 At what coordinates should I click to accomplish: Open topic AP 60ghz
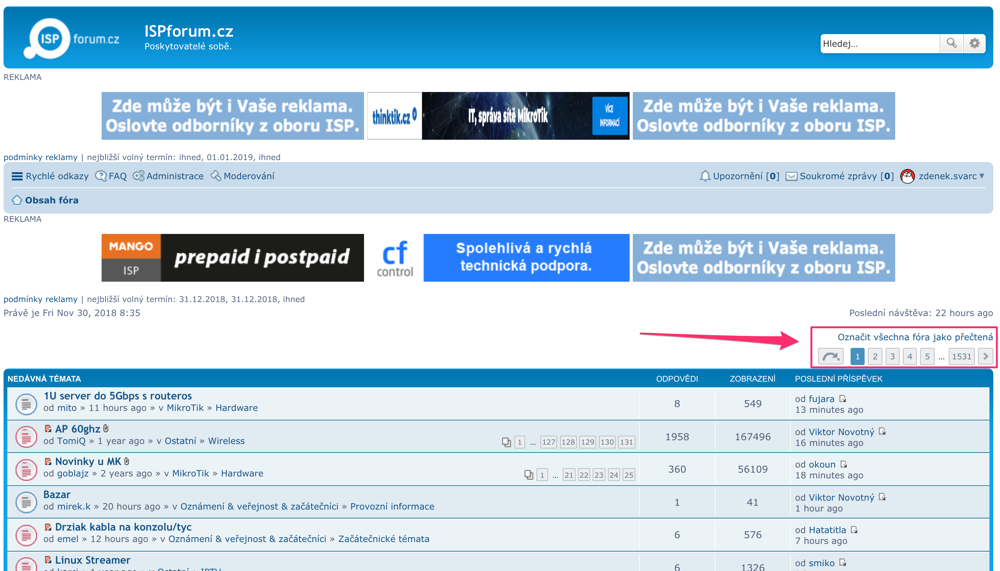coord(77,429)
